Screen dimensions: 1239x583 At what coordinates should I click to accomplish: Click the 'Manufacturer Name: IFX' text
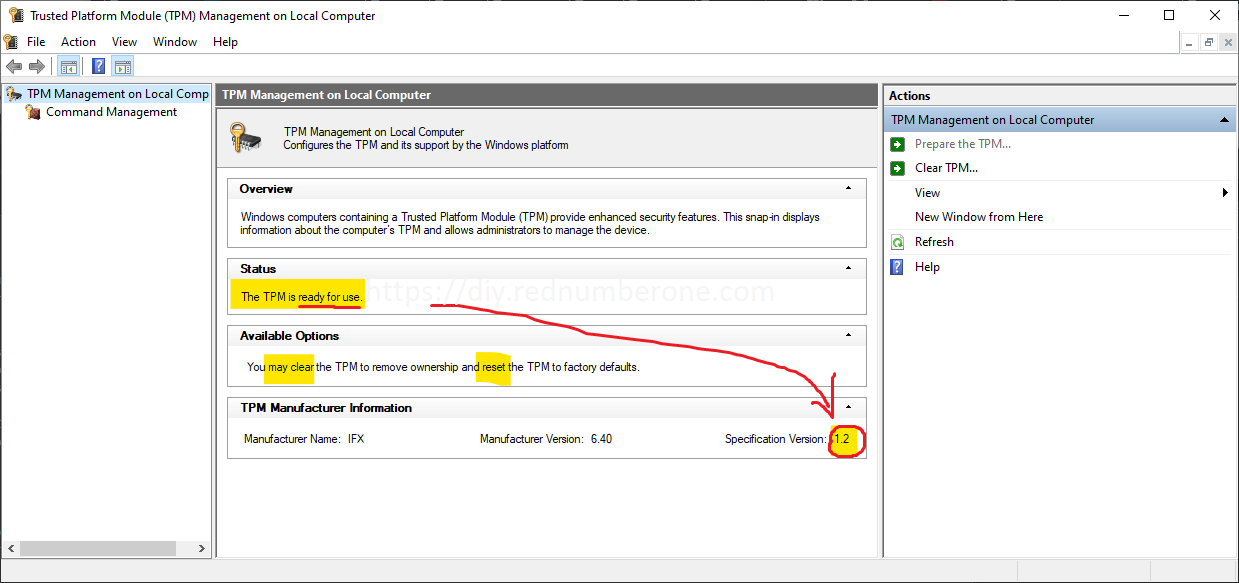point(304,439)
